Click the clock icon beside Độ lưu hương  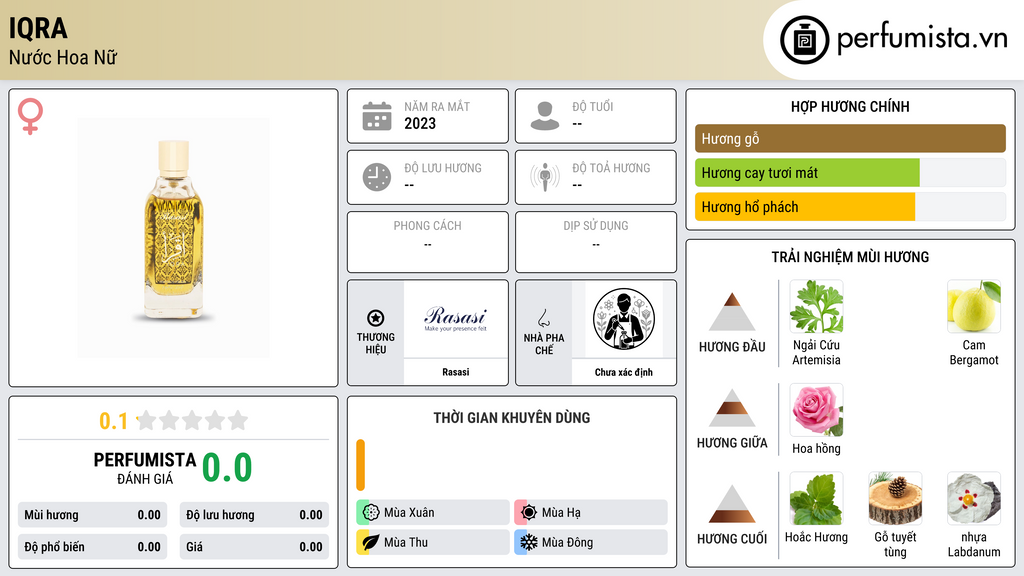377,177
